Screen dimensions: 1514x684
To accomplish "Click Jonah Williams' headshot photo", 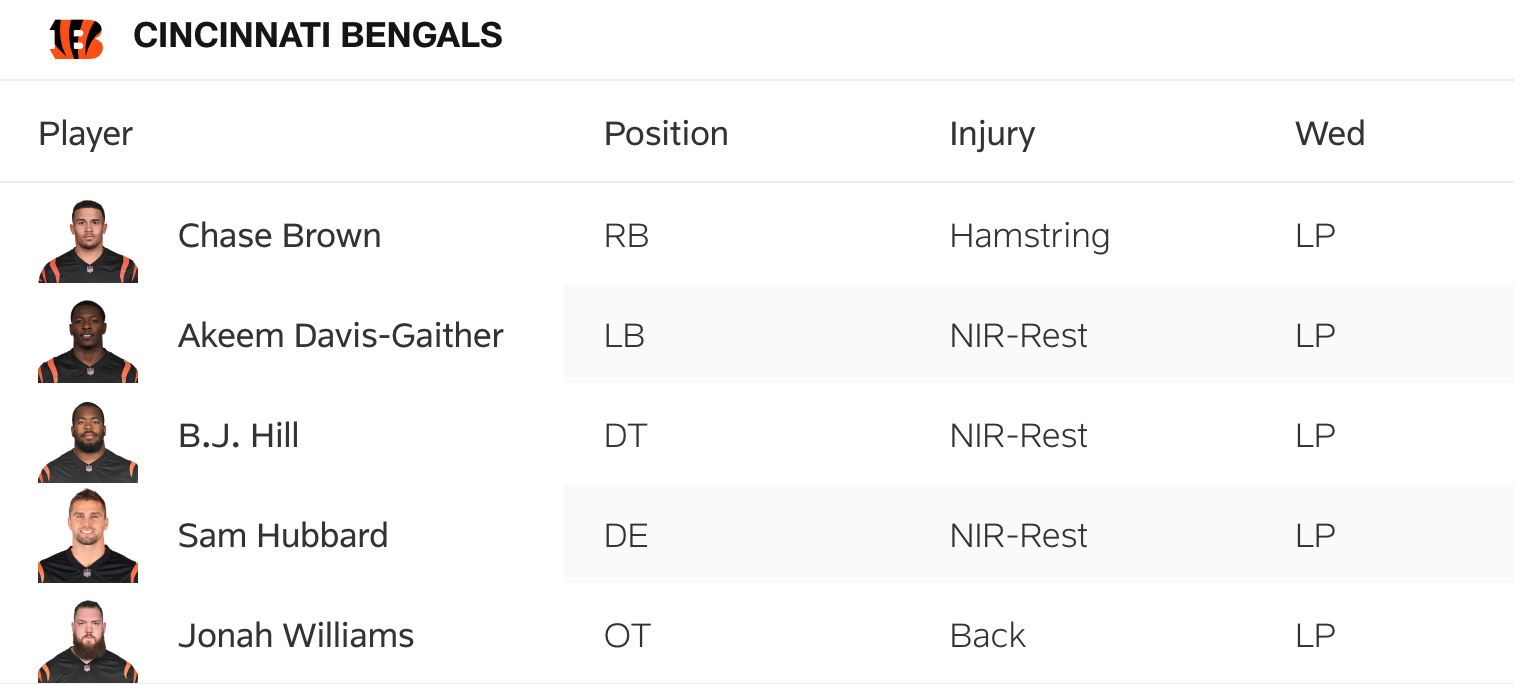I will point(88,641).
